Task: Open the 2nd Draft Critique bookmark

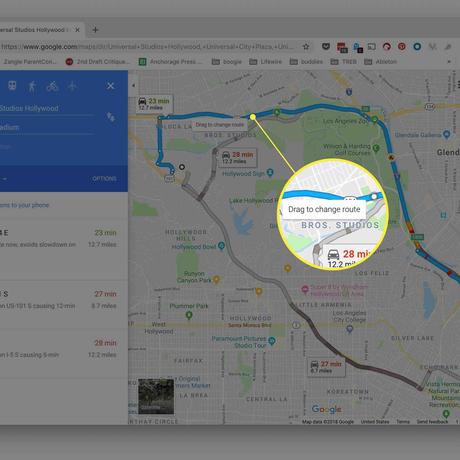Action: point(98,62)
